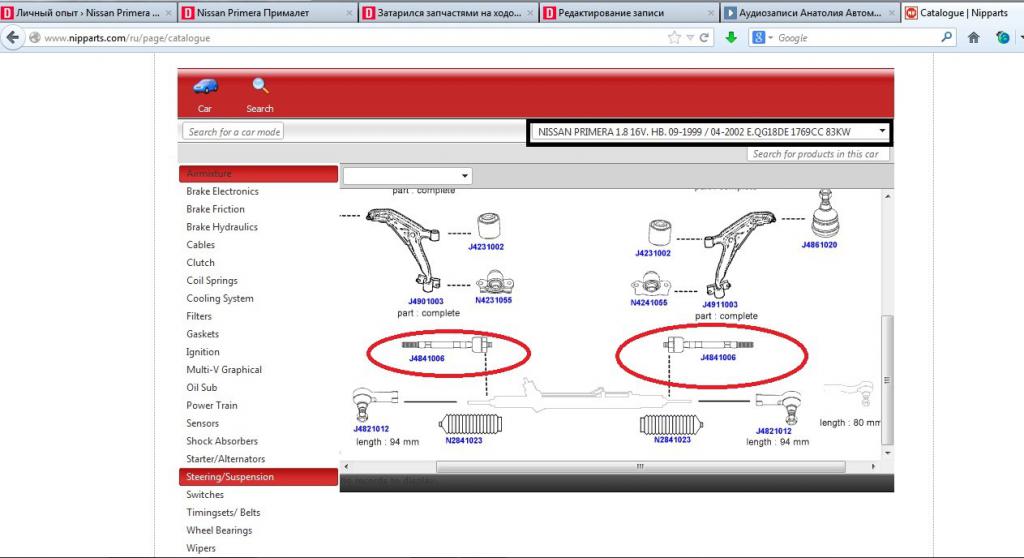Bookmark page with the star icon
The image size is (1024, 558).
click(674, 38)
